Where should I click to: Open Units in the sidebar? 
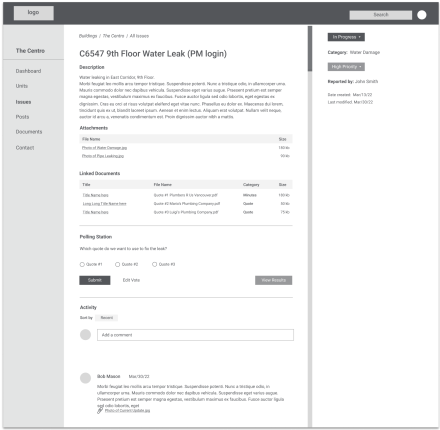(22, 86)
